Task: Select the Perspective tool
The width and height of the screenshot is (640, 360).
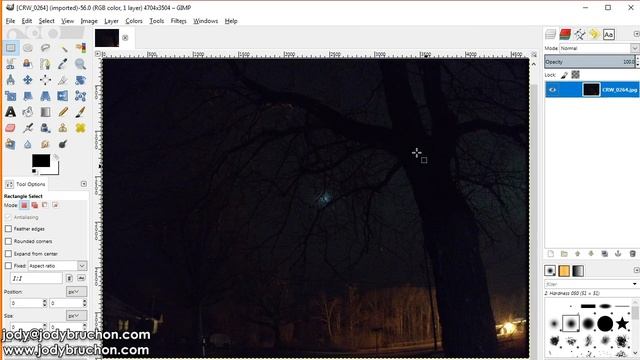Action: tap(45, 96)
